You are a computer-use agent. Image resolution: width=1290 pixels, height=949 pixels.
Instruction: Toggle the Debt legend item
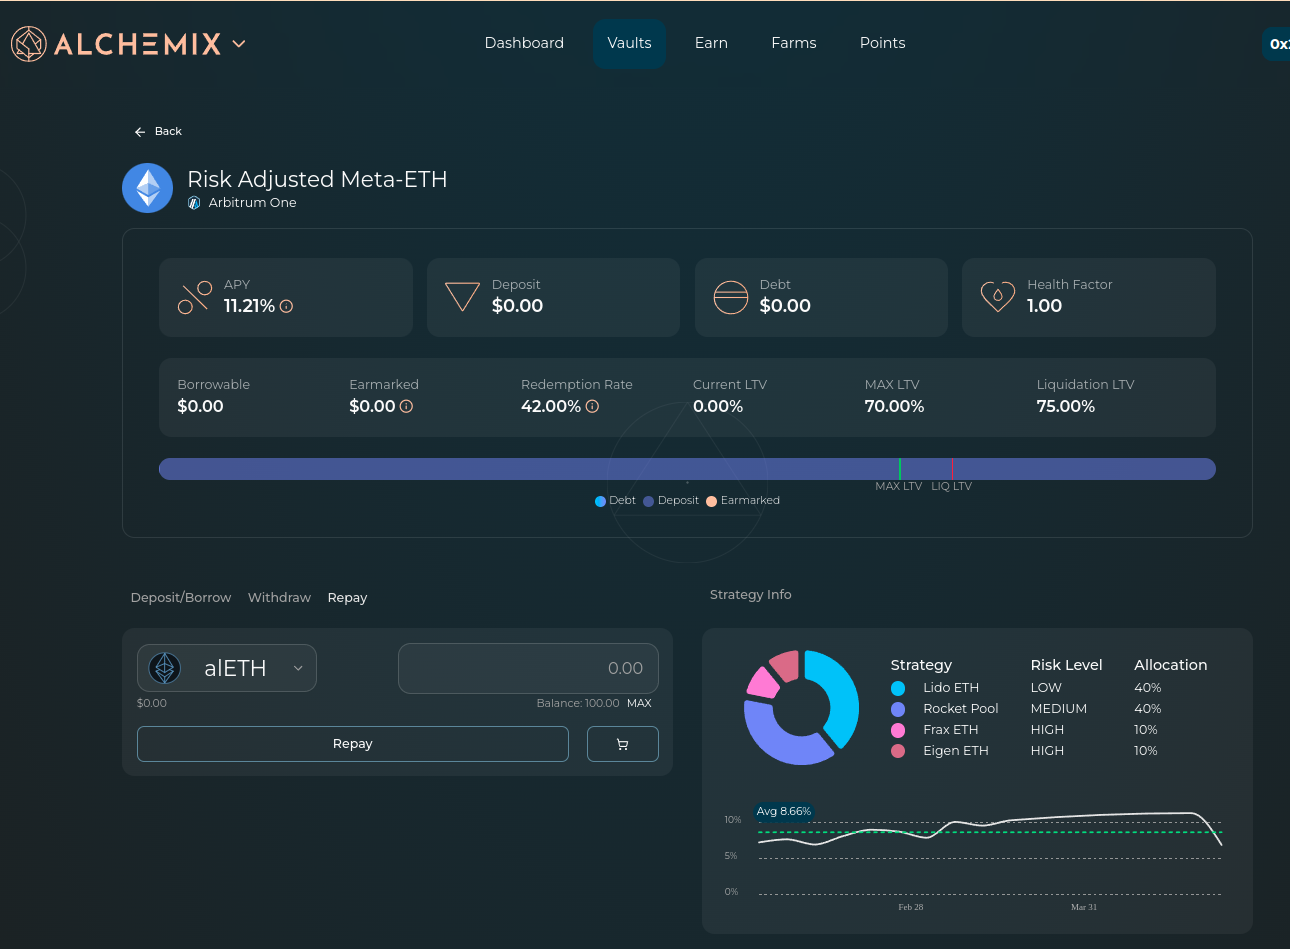615,501
